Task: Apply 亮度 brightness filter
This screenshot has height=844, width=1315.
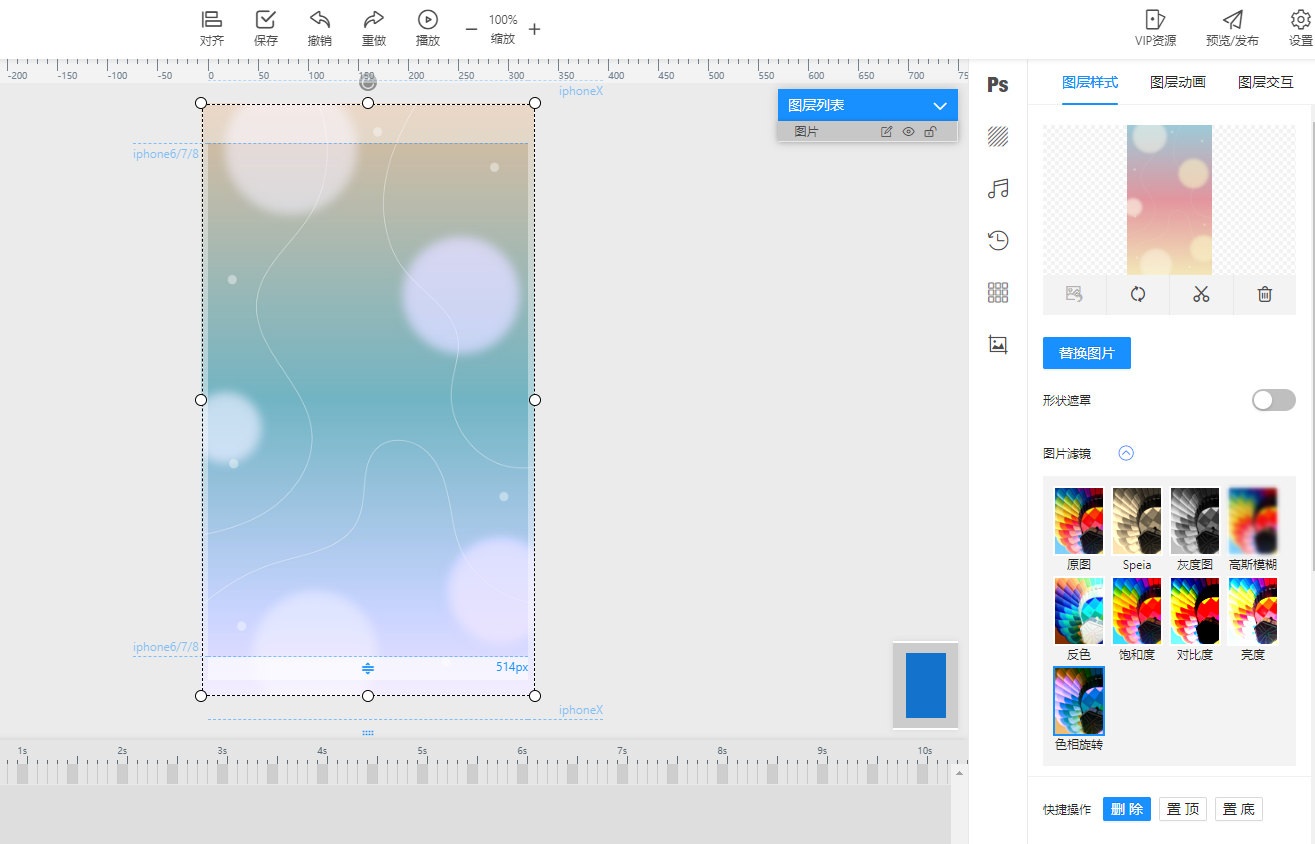Action: click(1253, 611)
